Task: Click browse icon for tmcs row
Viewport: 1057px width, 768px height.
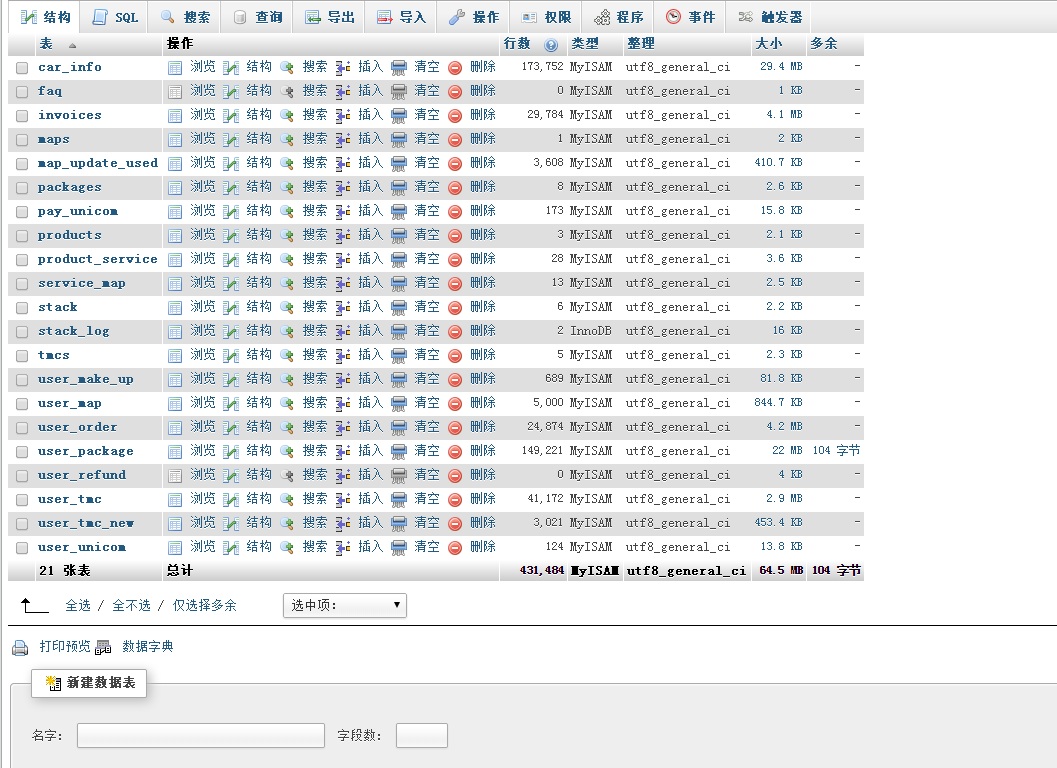Action: [175, 356]
